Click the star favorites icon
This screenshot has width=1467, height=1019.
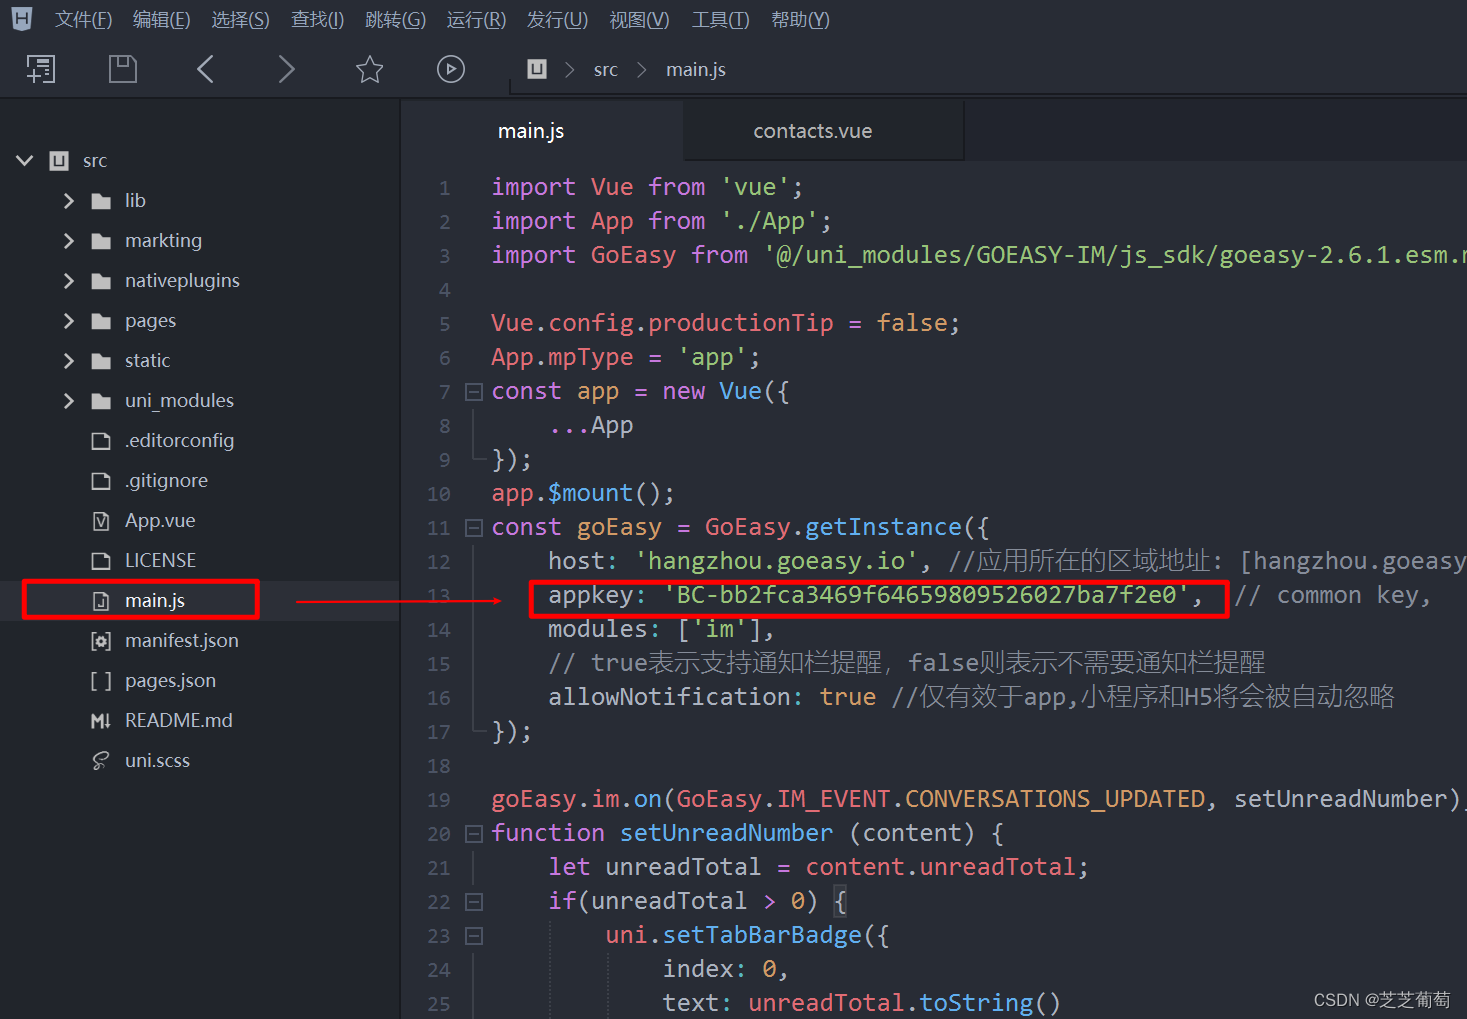click(x=369, y=69)
